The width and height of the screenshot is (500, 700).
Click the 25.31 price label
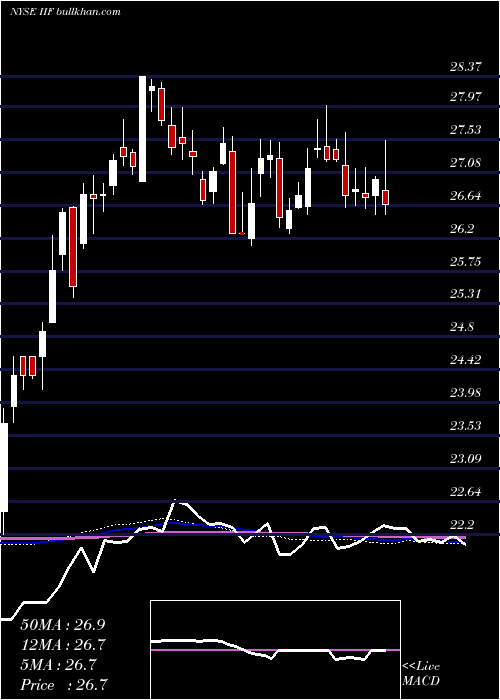pyautogui.click(x=466, y=294)
